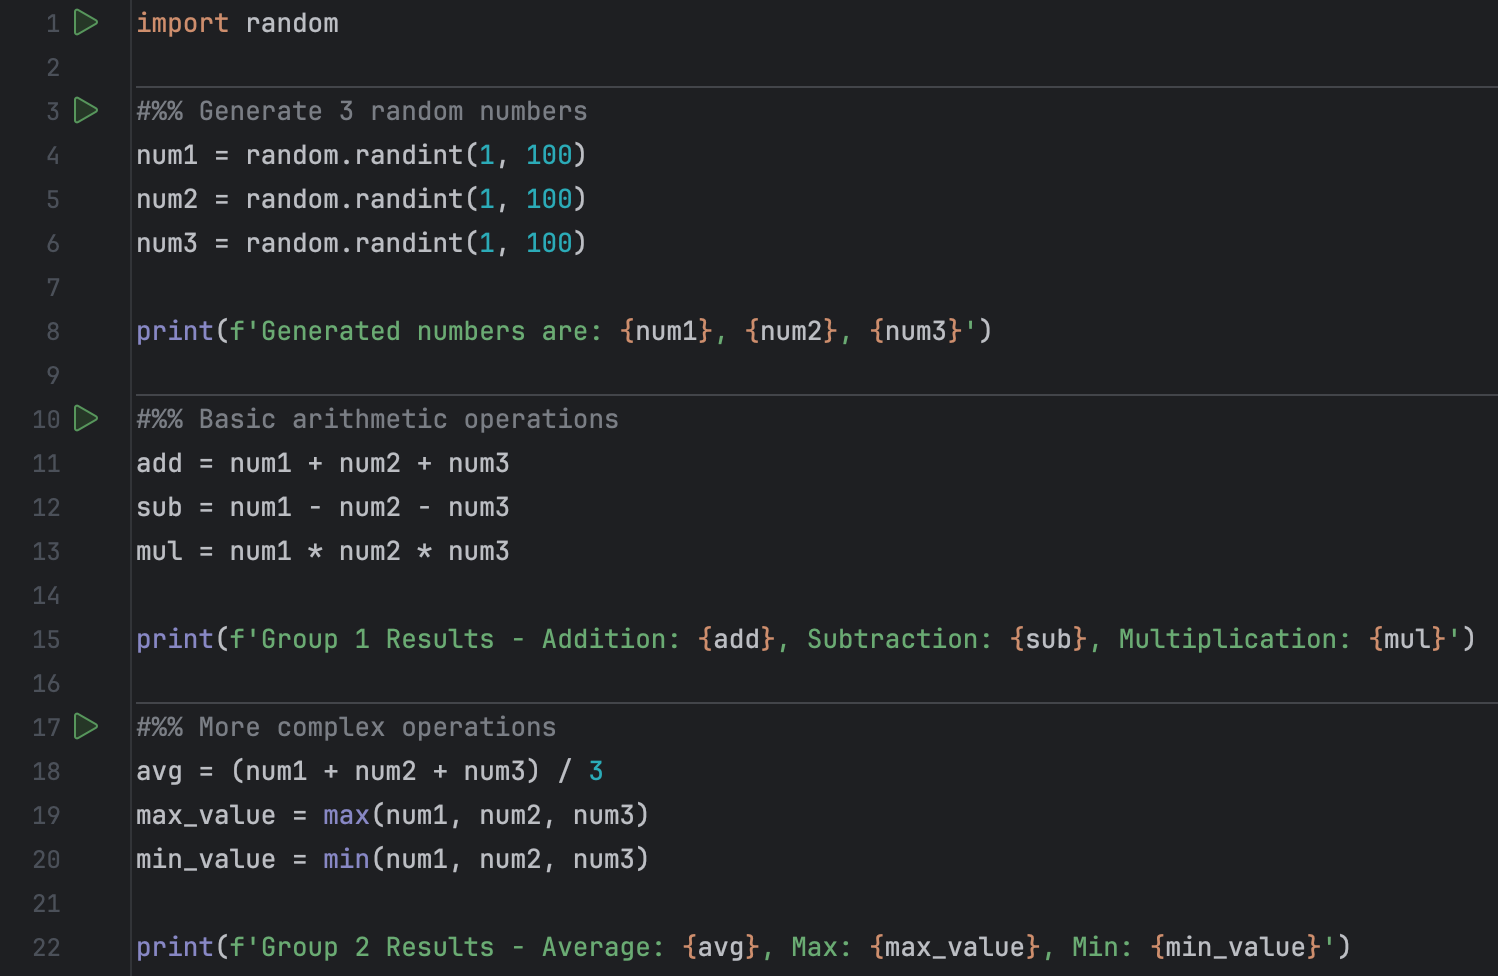The image size is (1498, 976).
Task: Click the word random on line 1
Action: pyautogui.click(x=291, y=23)
